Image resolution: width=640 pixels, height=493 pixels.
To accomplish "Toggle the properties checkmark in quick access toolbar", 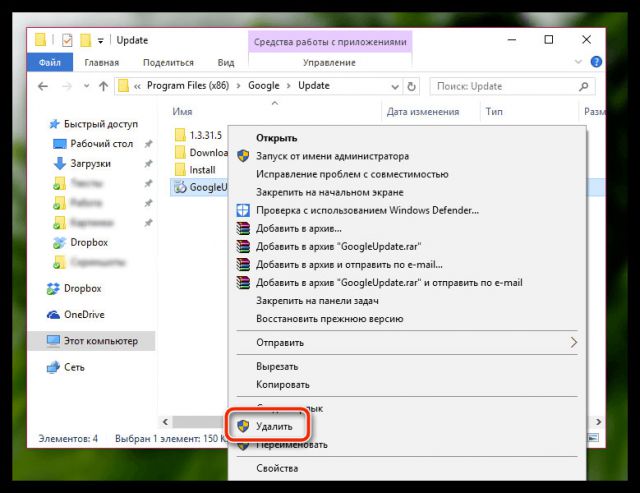I will click(x=66, y=40).
